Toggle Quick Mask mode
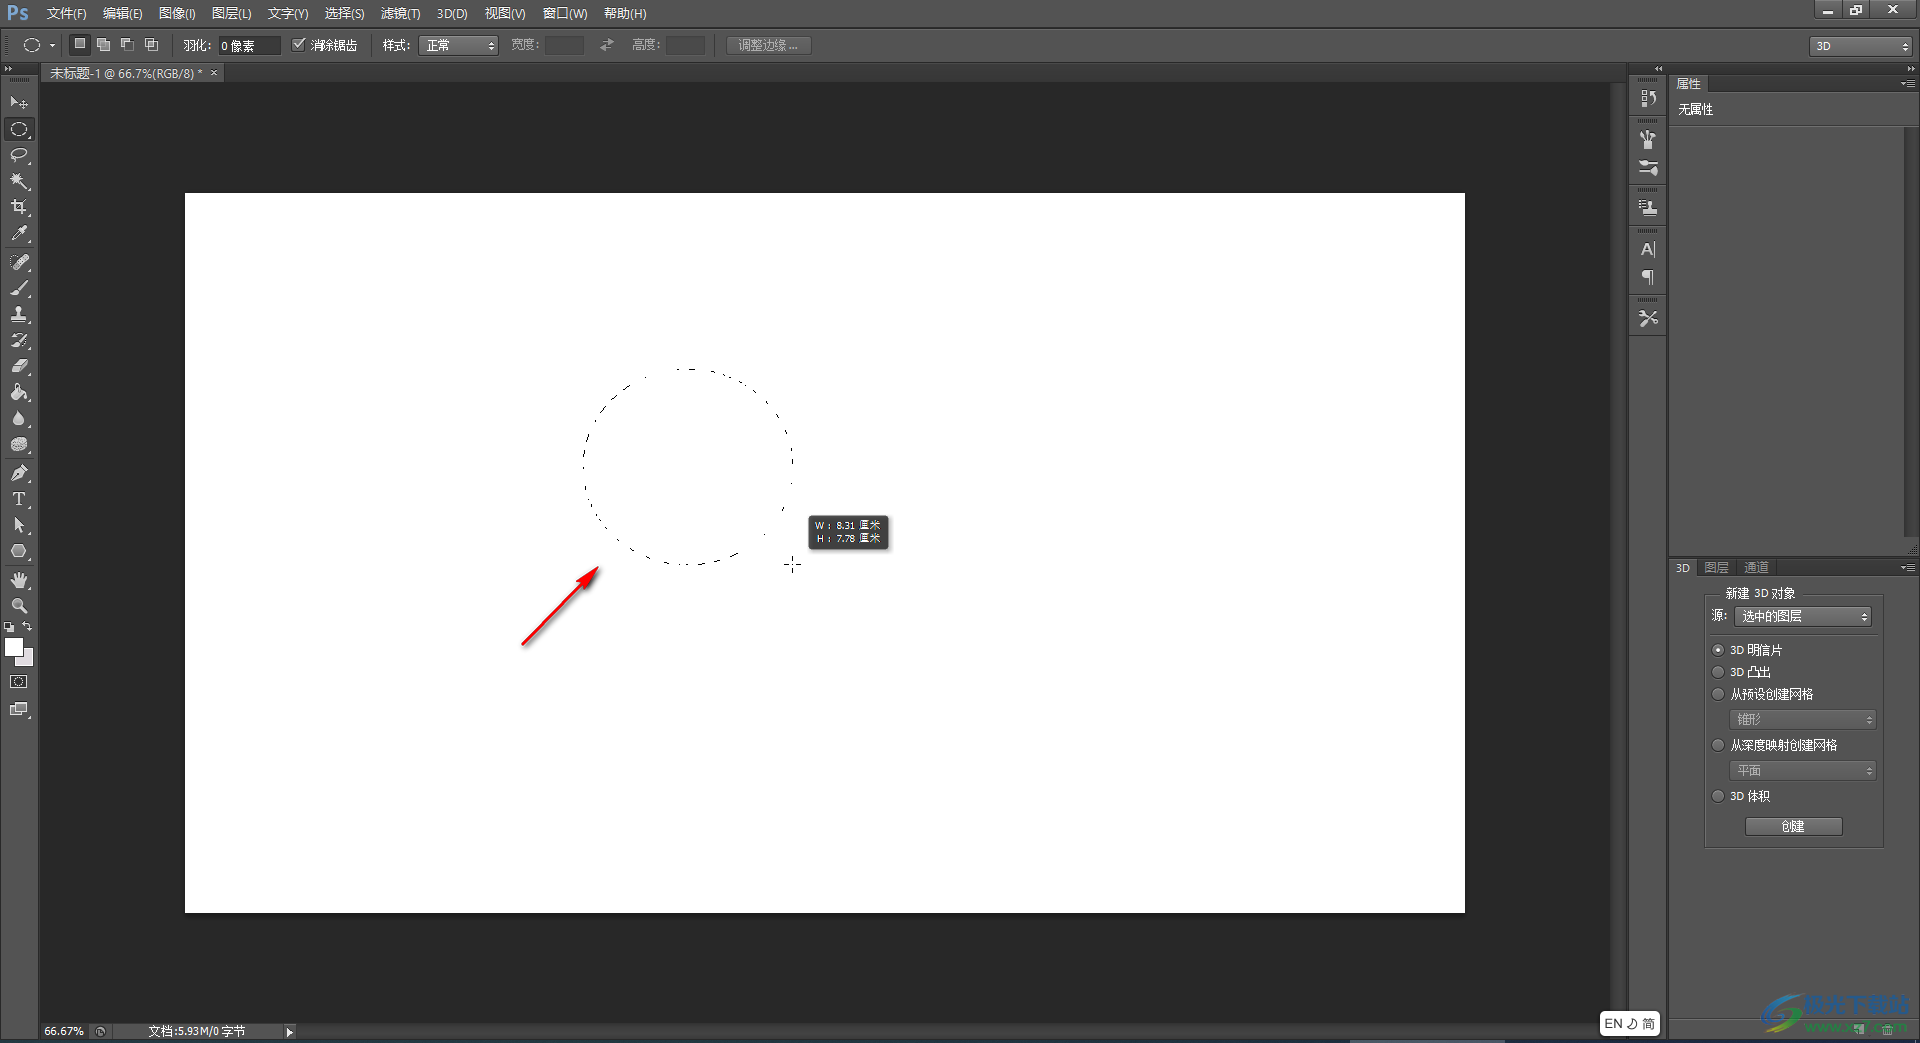Image resolution: width=1920 pixels, height=1043 pixels. 19,682
